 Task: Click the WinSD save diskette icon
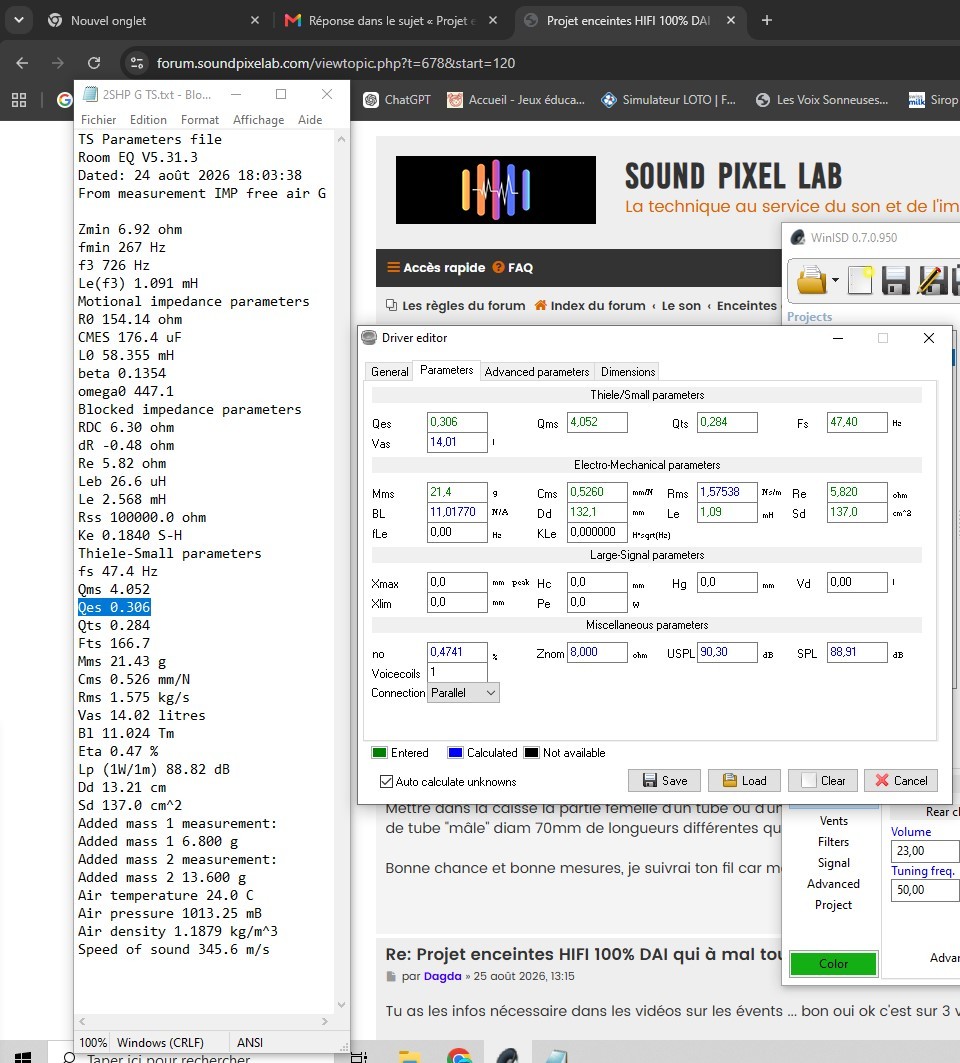coord(895,280)
